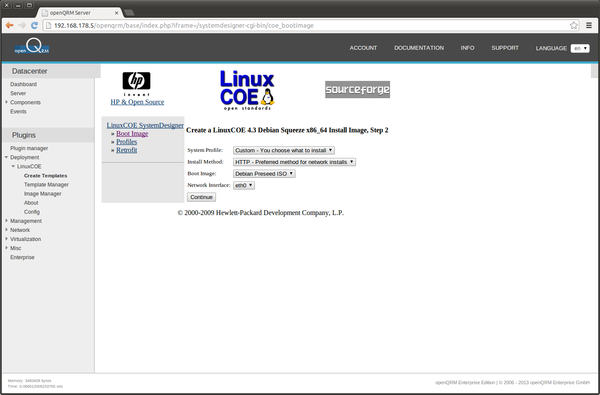
Task: Open the browser hamburger menu
Action: [589, 26]
